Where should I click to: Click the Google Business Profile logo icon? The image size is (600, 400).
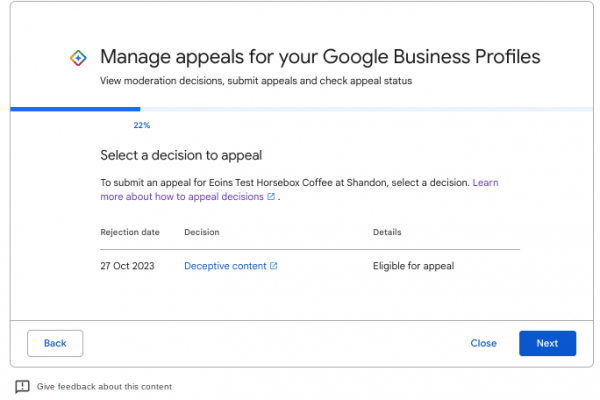[x=78, y=58]
